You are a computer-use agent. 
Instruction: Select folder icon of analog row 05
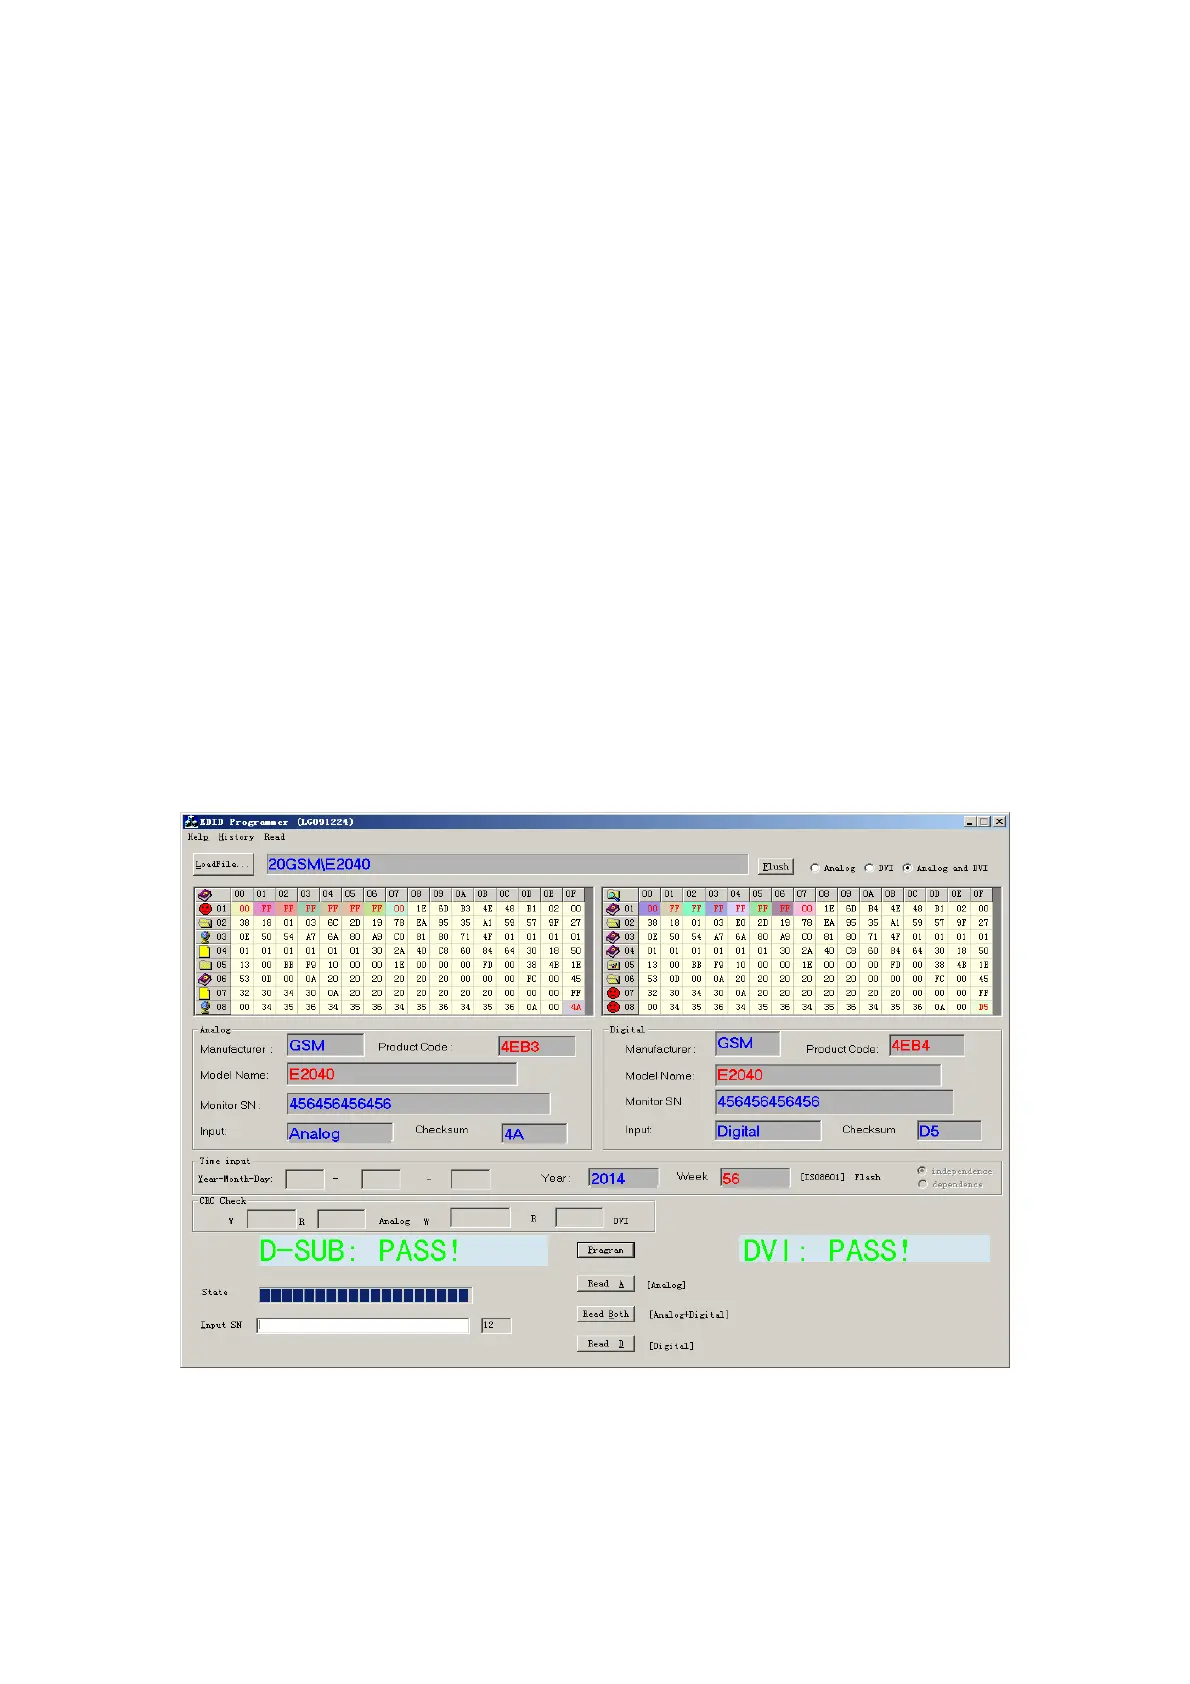tap(205, 965)
